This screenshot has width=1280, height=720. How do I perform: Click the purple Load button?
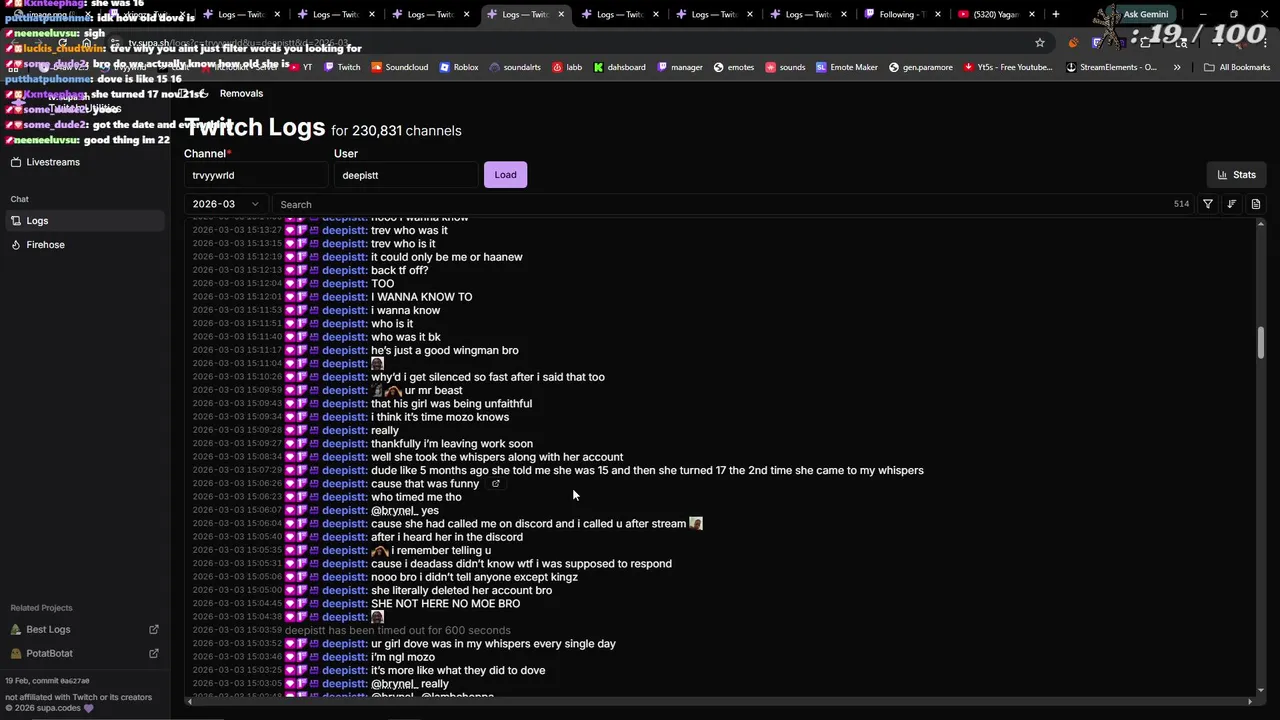pos(505,175)
